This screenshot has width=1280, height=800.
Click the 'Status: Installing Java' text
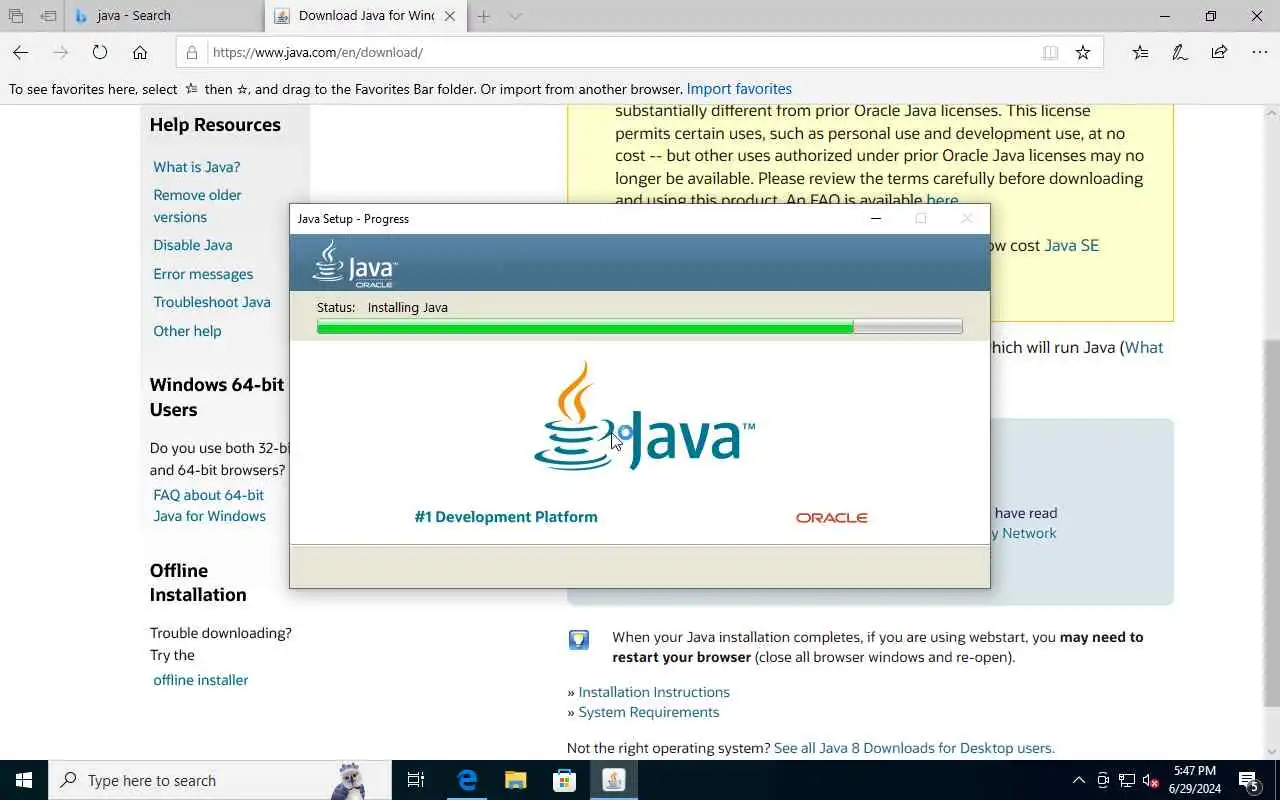382,307
